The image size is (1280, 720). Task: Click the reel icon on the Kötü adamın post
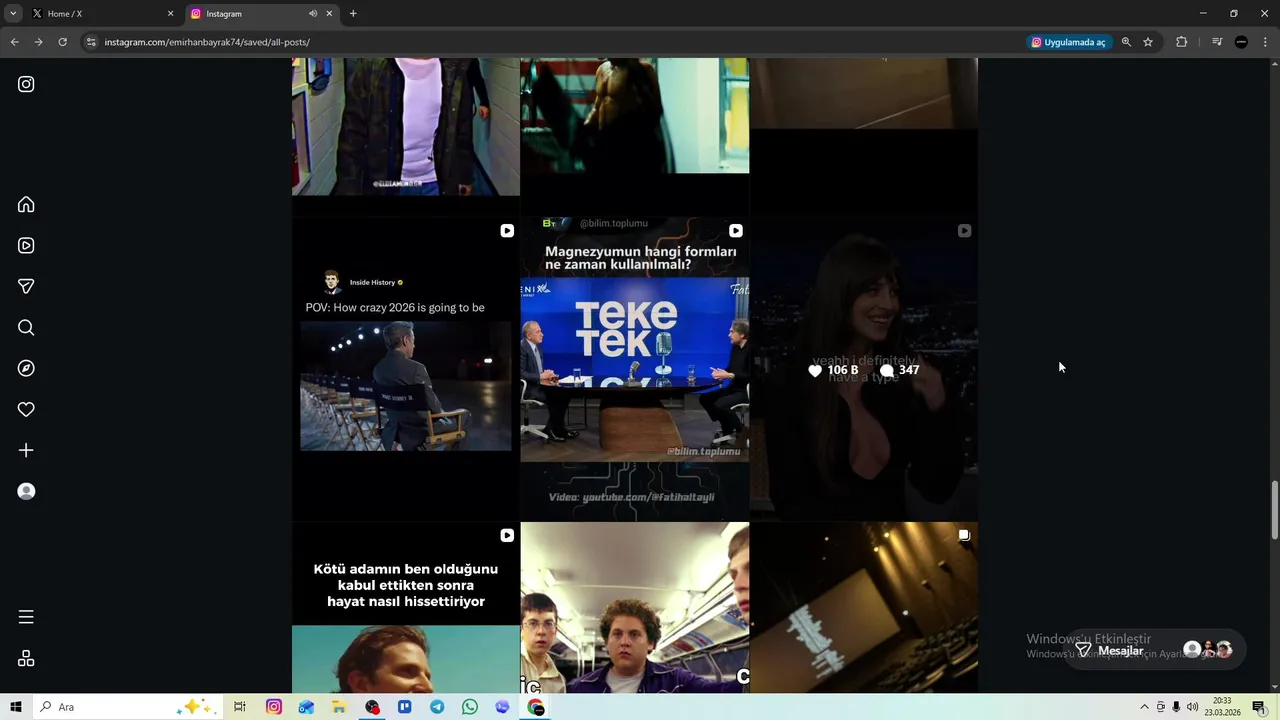[x=507, y=535]
